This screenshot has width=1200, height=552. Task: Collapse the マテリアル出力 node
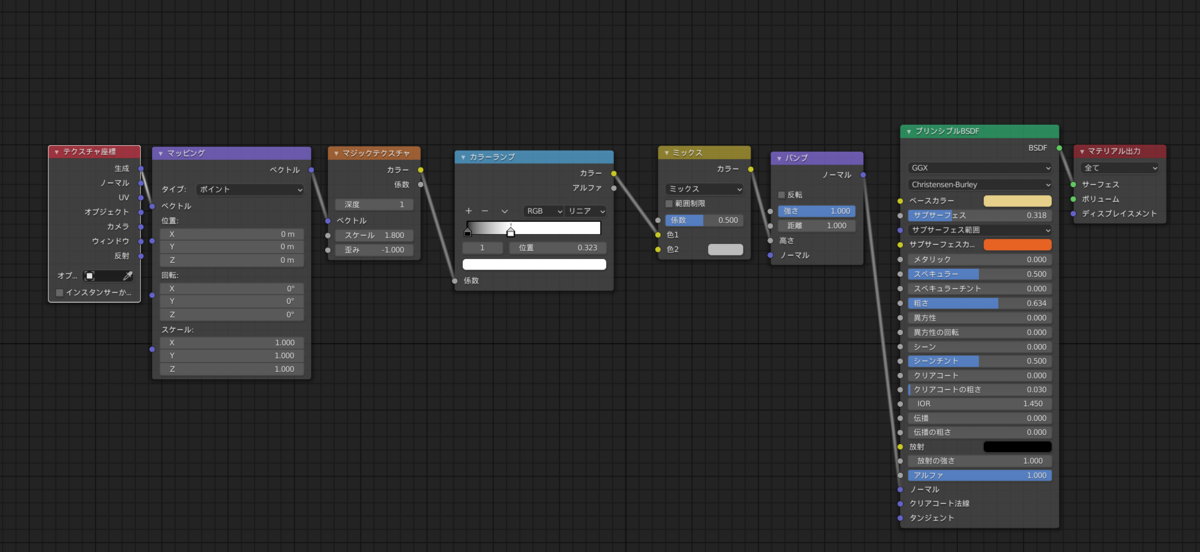coord(1082,151)
